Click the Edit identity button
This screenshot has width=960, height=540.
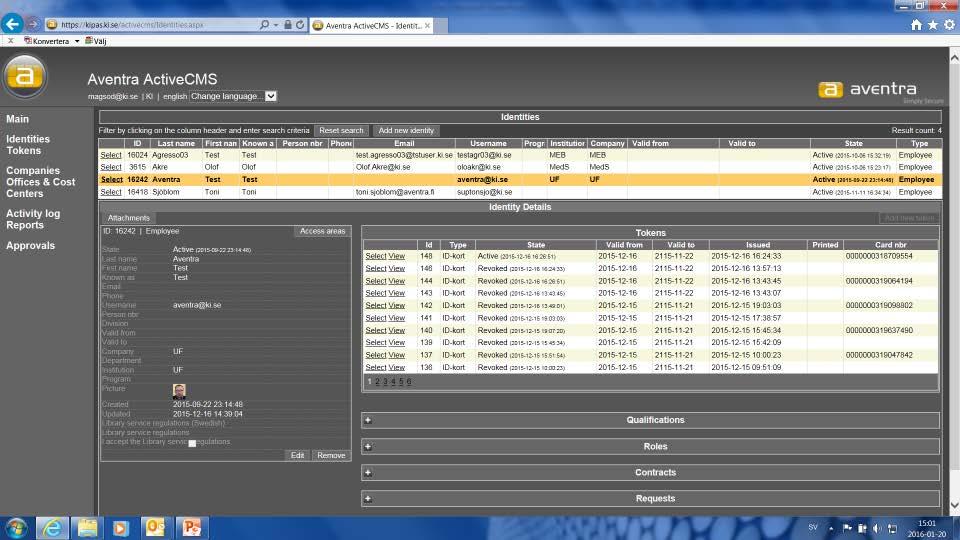pyautogui.click(x=297, y=456)
